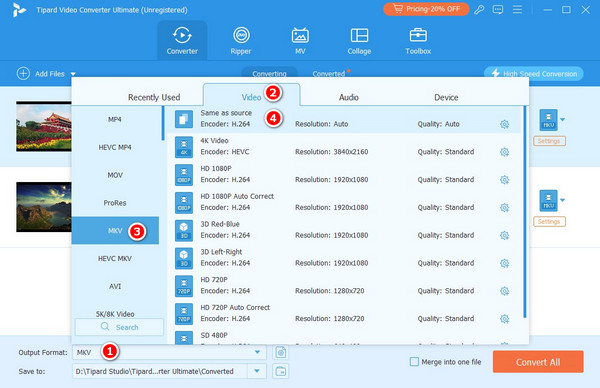600x388 pixels.
Task: Click the register key icon
Action: [x=479, y=10]
